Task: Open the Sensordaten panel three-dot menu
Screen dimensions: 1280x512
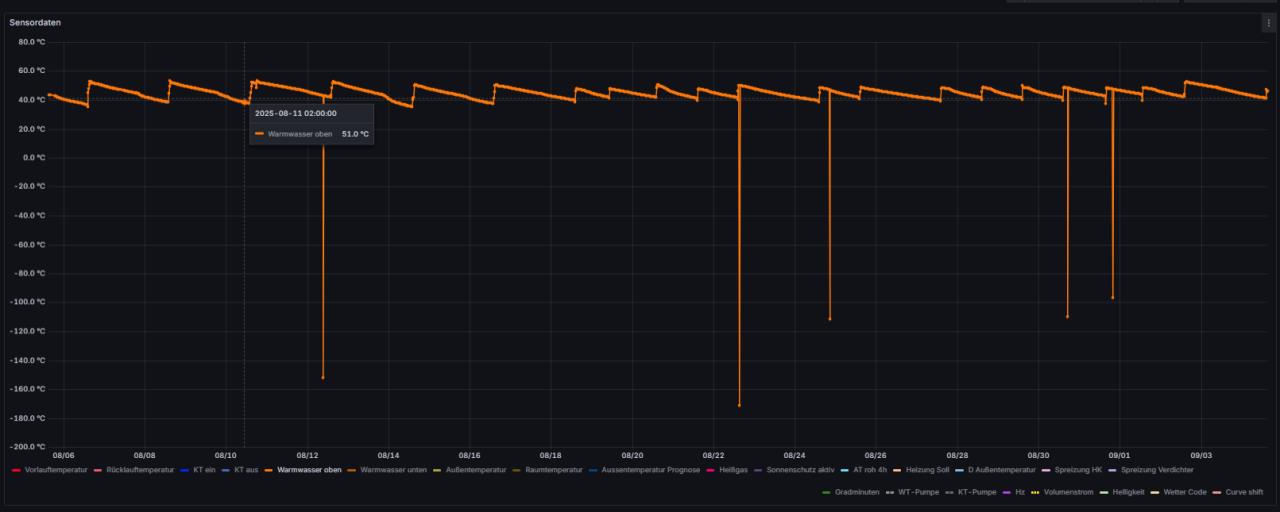Action: [1269, 23]
